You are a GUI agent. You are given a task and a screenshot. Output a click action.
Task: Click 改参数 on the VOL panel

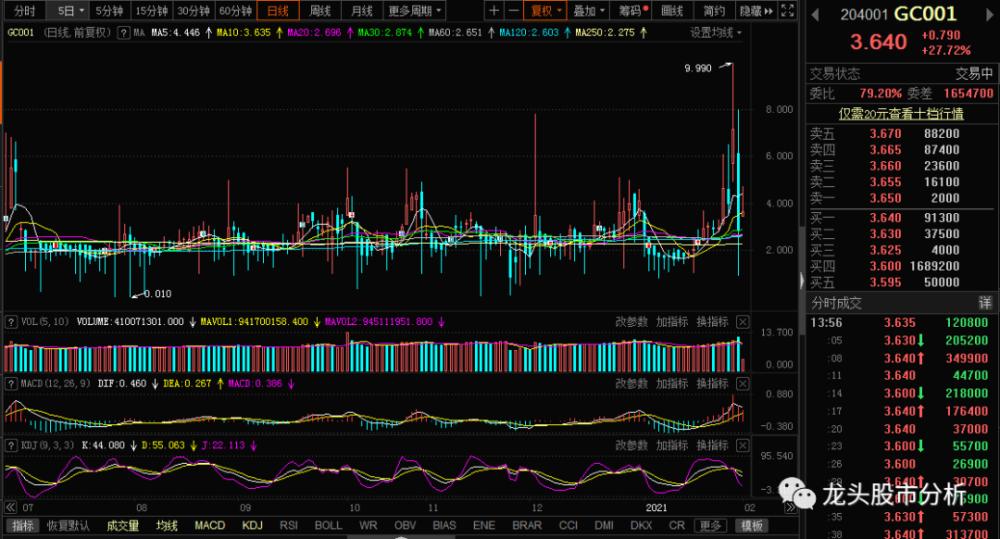point(631,321)
